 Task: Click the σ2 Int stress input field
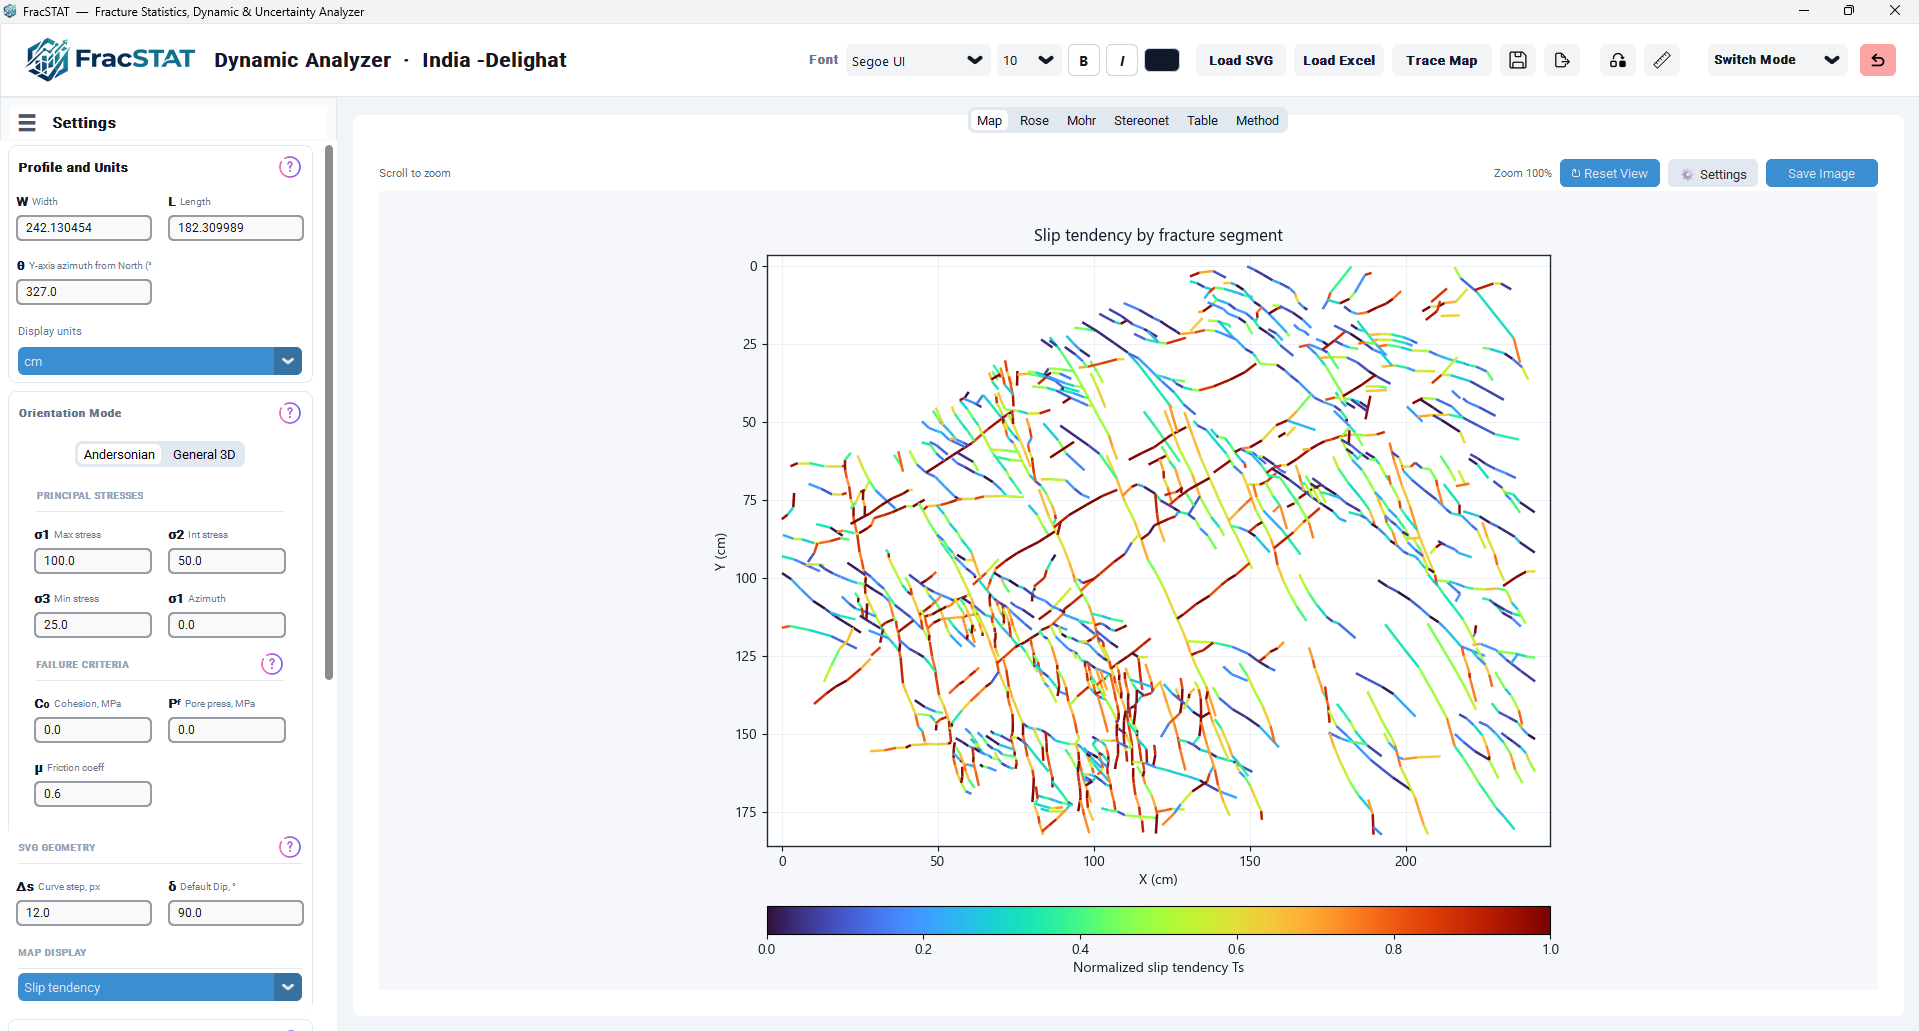227,561
